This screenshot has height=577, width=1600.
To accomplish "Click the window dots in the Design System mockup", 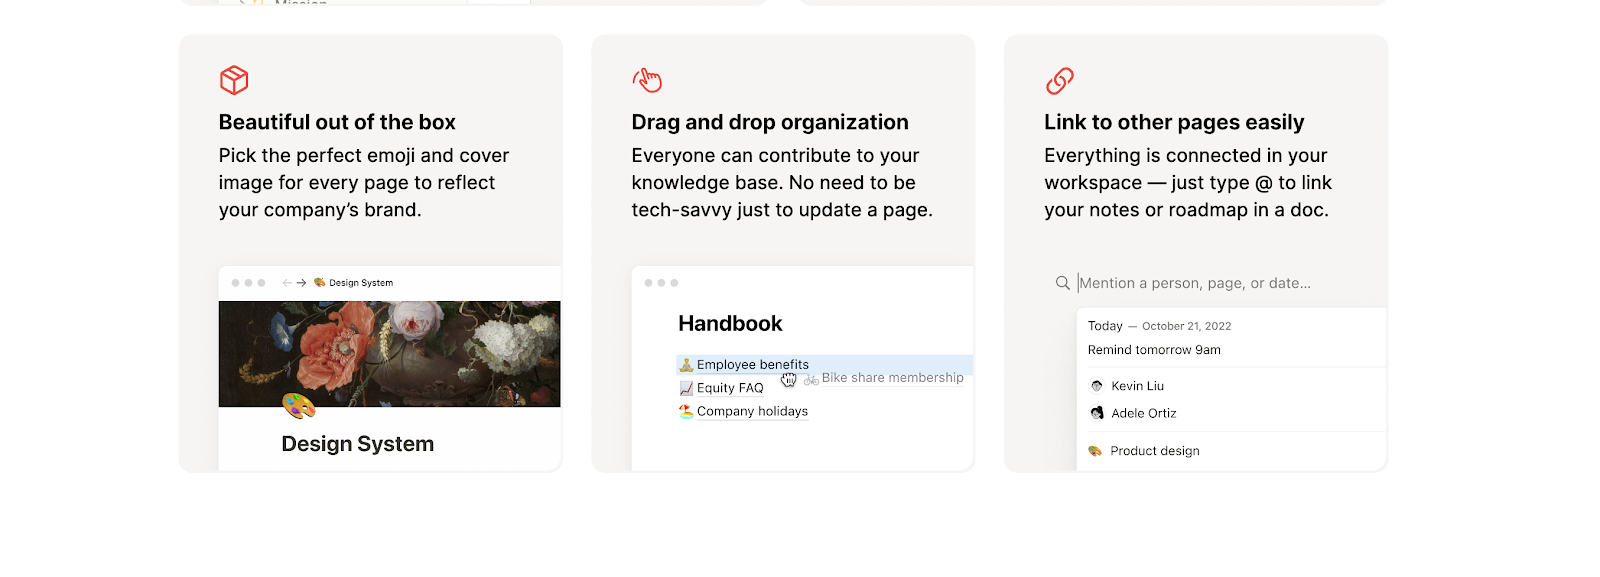I will click(x=248, y=283).
